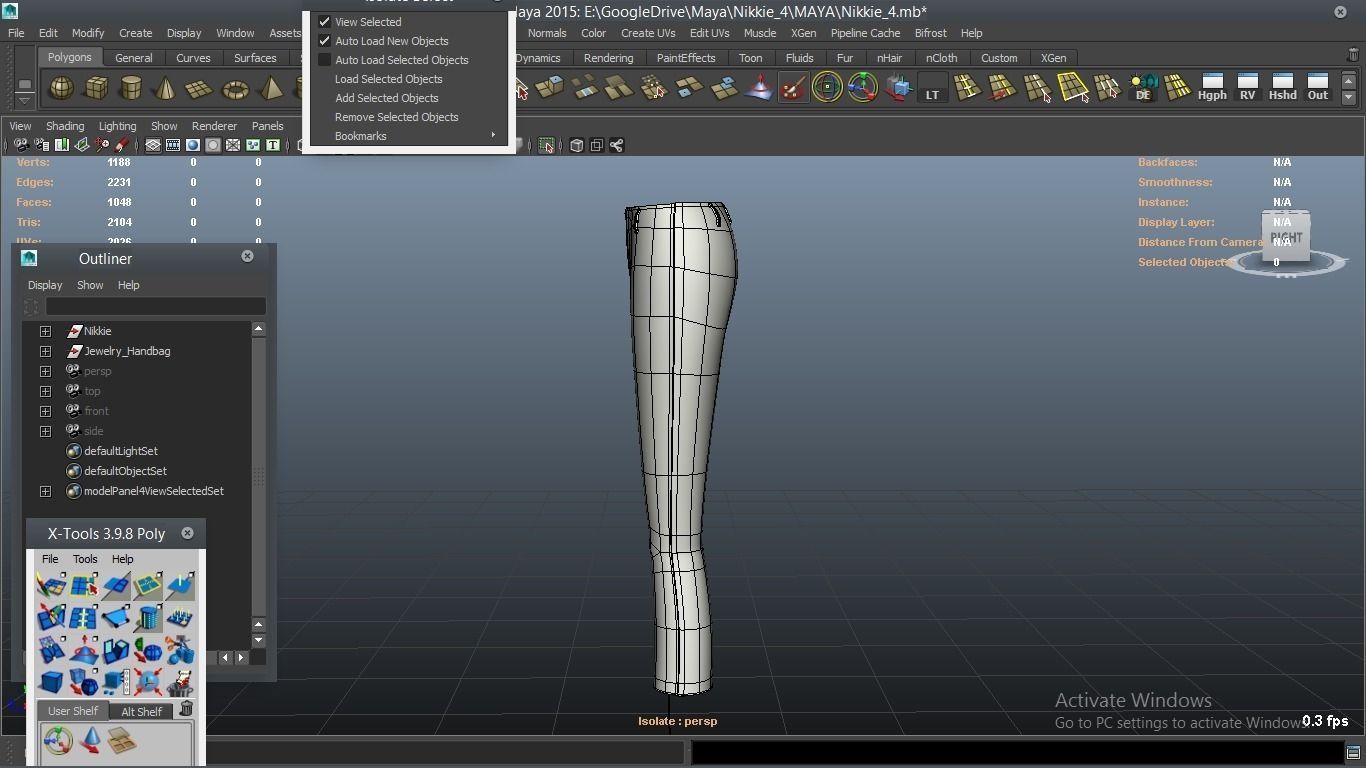1366x768 pixels.
Task: Create a polygon cone from the shelf
Action: click(x=165, y=89)
